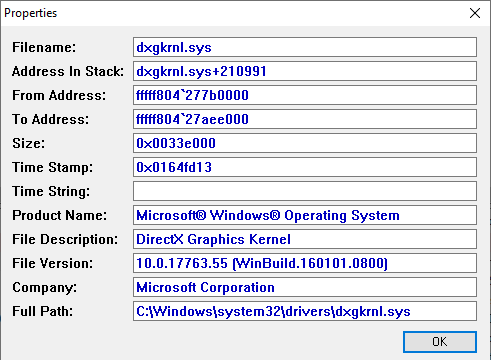Image resolution: width=491 pixels, height=360 pixels.
Task: Click the Filename field showing dxgkrnl.sys
Action: (x=305, y=47)
